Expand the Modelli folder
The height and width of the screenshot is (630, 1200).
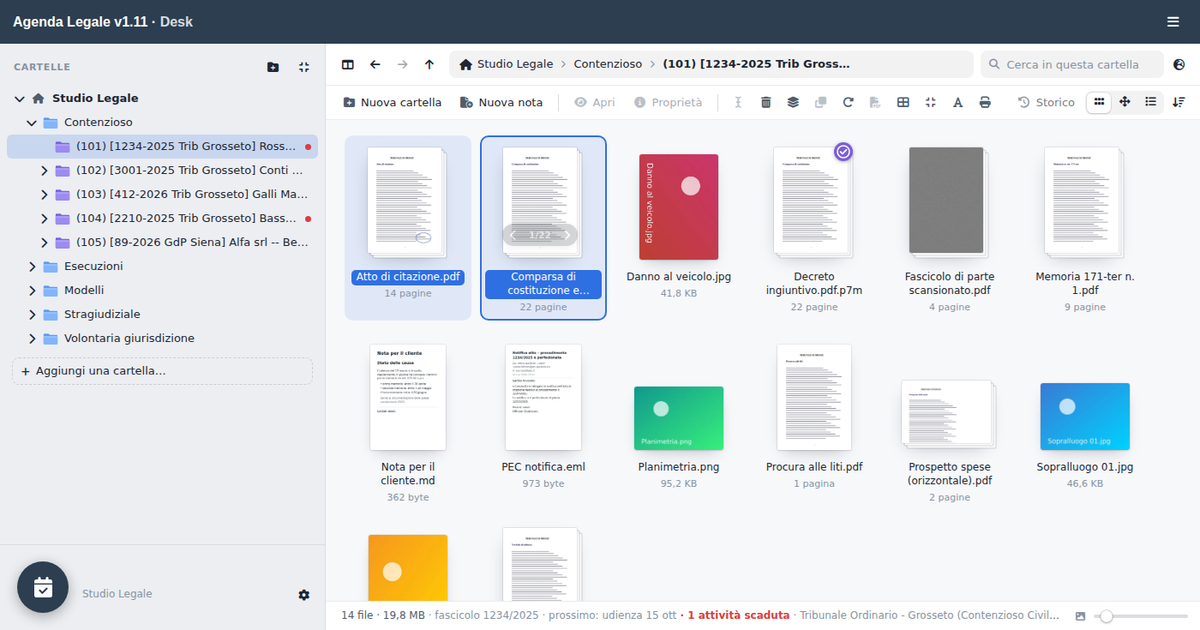[x=31, y=290]
